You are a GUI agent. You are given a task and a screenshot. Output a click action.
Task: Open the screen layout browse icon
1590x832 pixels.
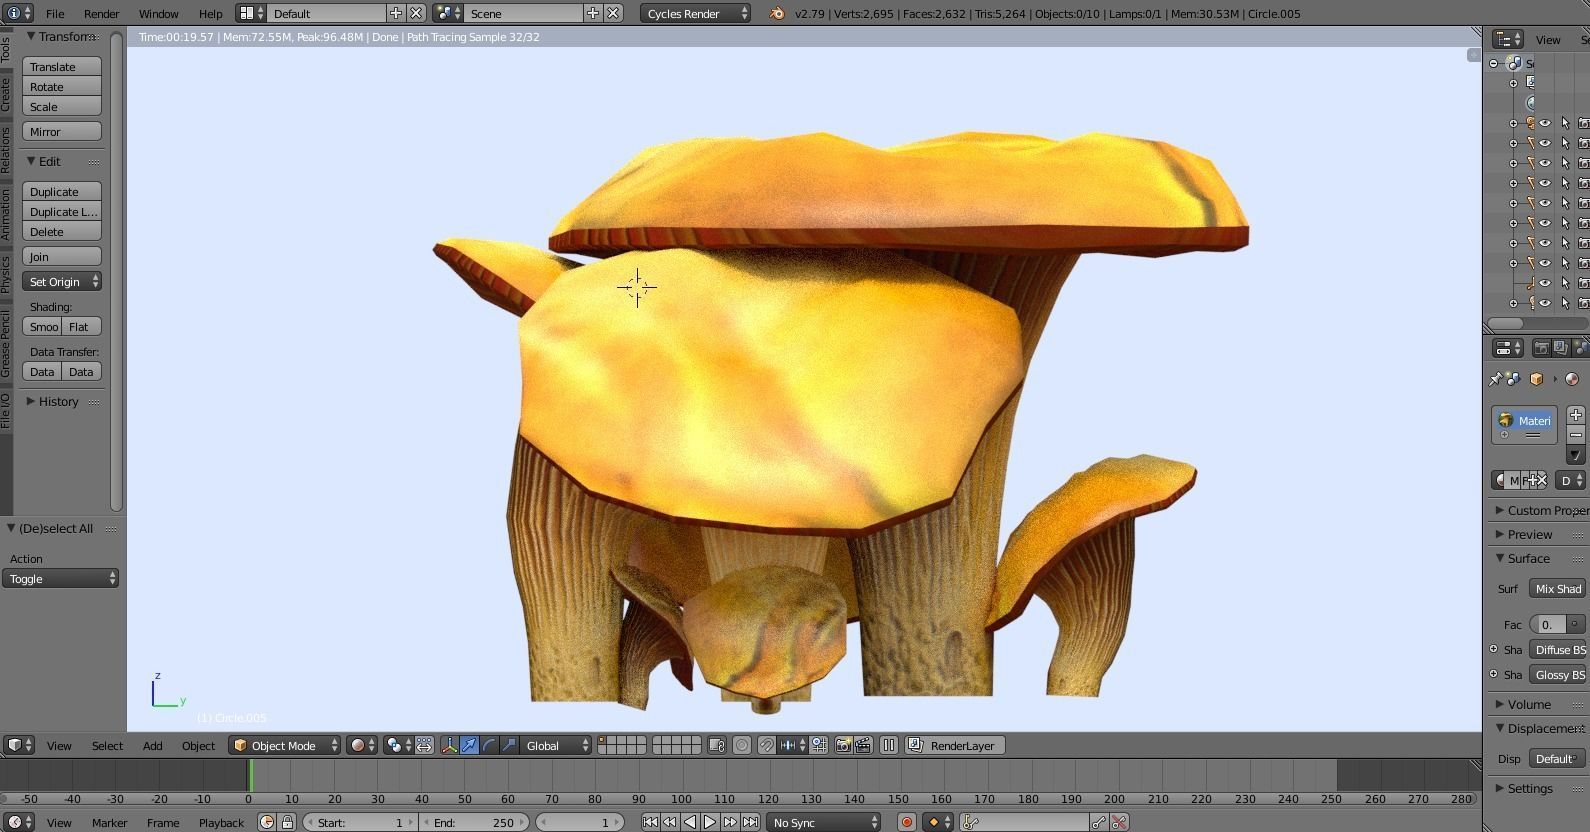251,13
